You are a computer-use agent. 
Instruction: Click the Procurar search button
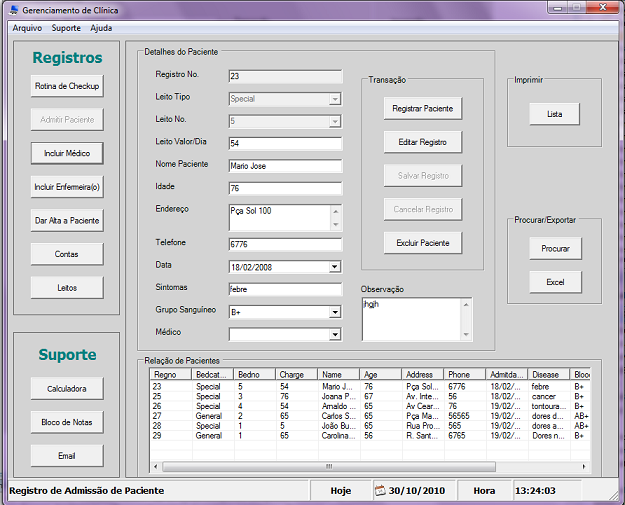(555, 248)
